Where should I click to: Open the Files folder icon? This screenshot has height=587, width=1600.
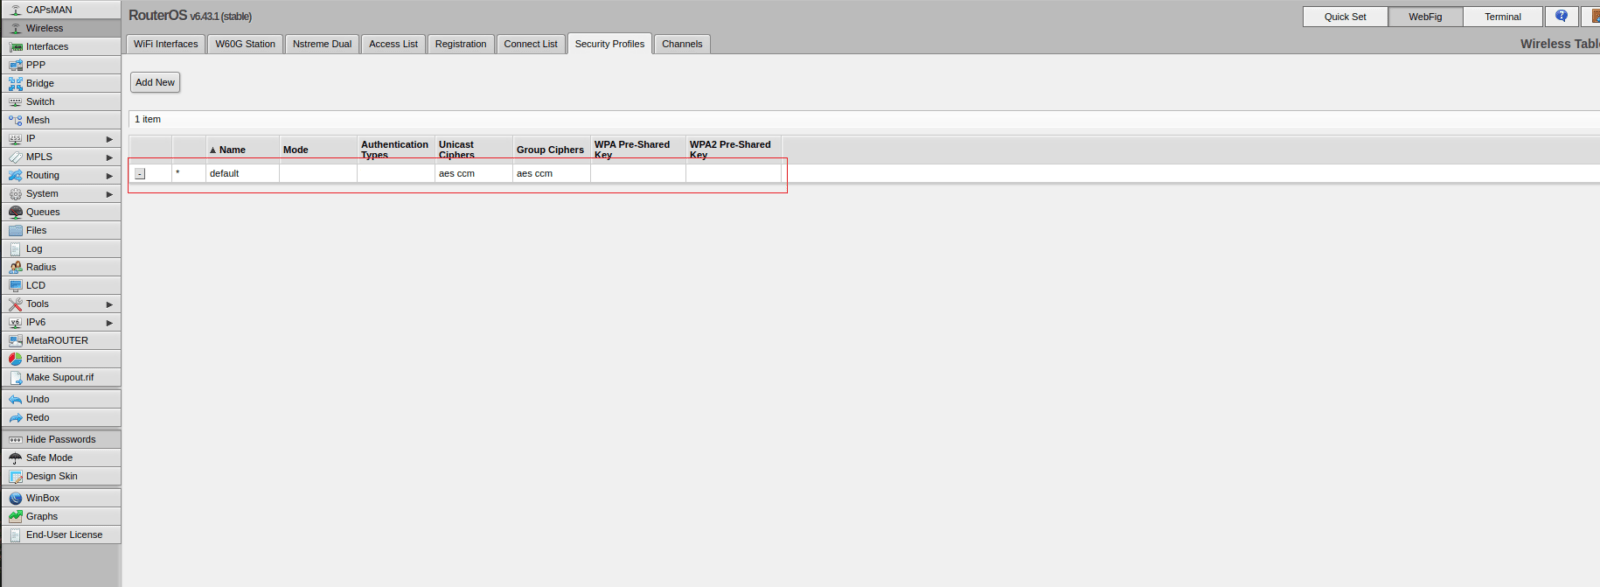[x=15, y=230]
